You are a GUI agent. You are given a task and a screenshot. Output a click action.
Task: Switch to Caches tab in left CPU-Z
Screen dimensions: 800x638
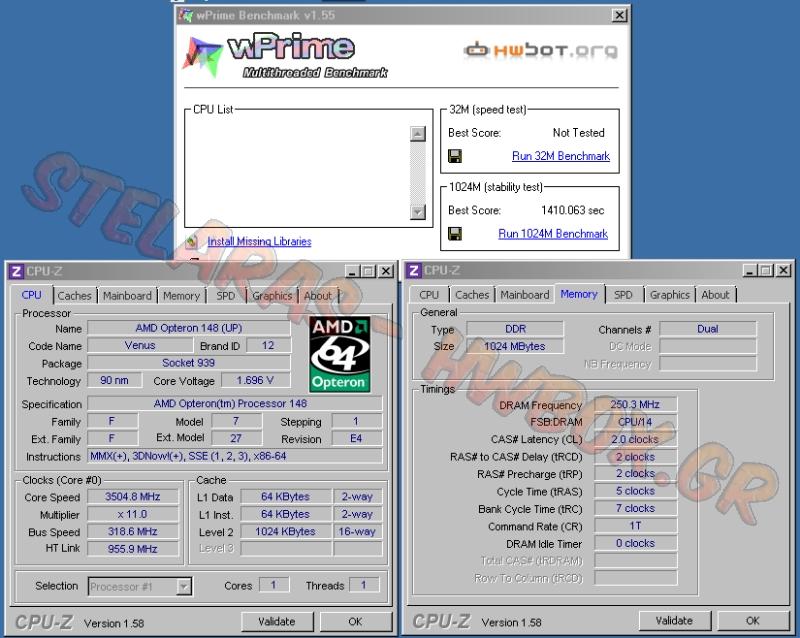(x=74, y=296)
